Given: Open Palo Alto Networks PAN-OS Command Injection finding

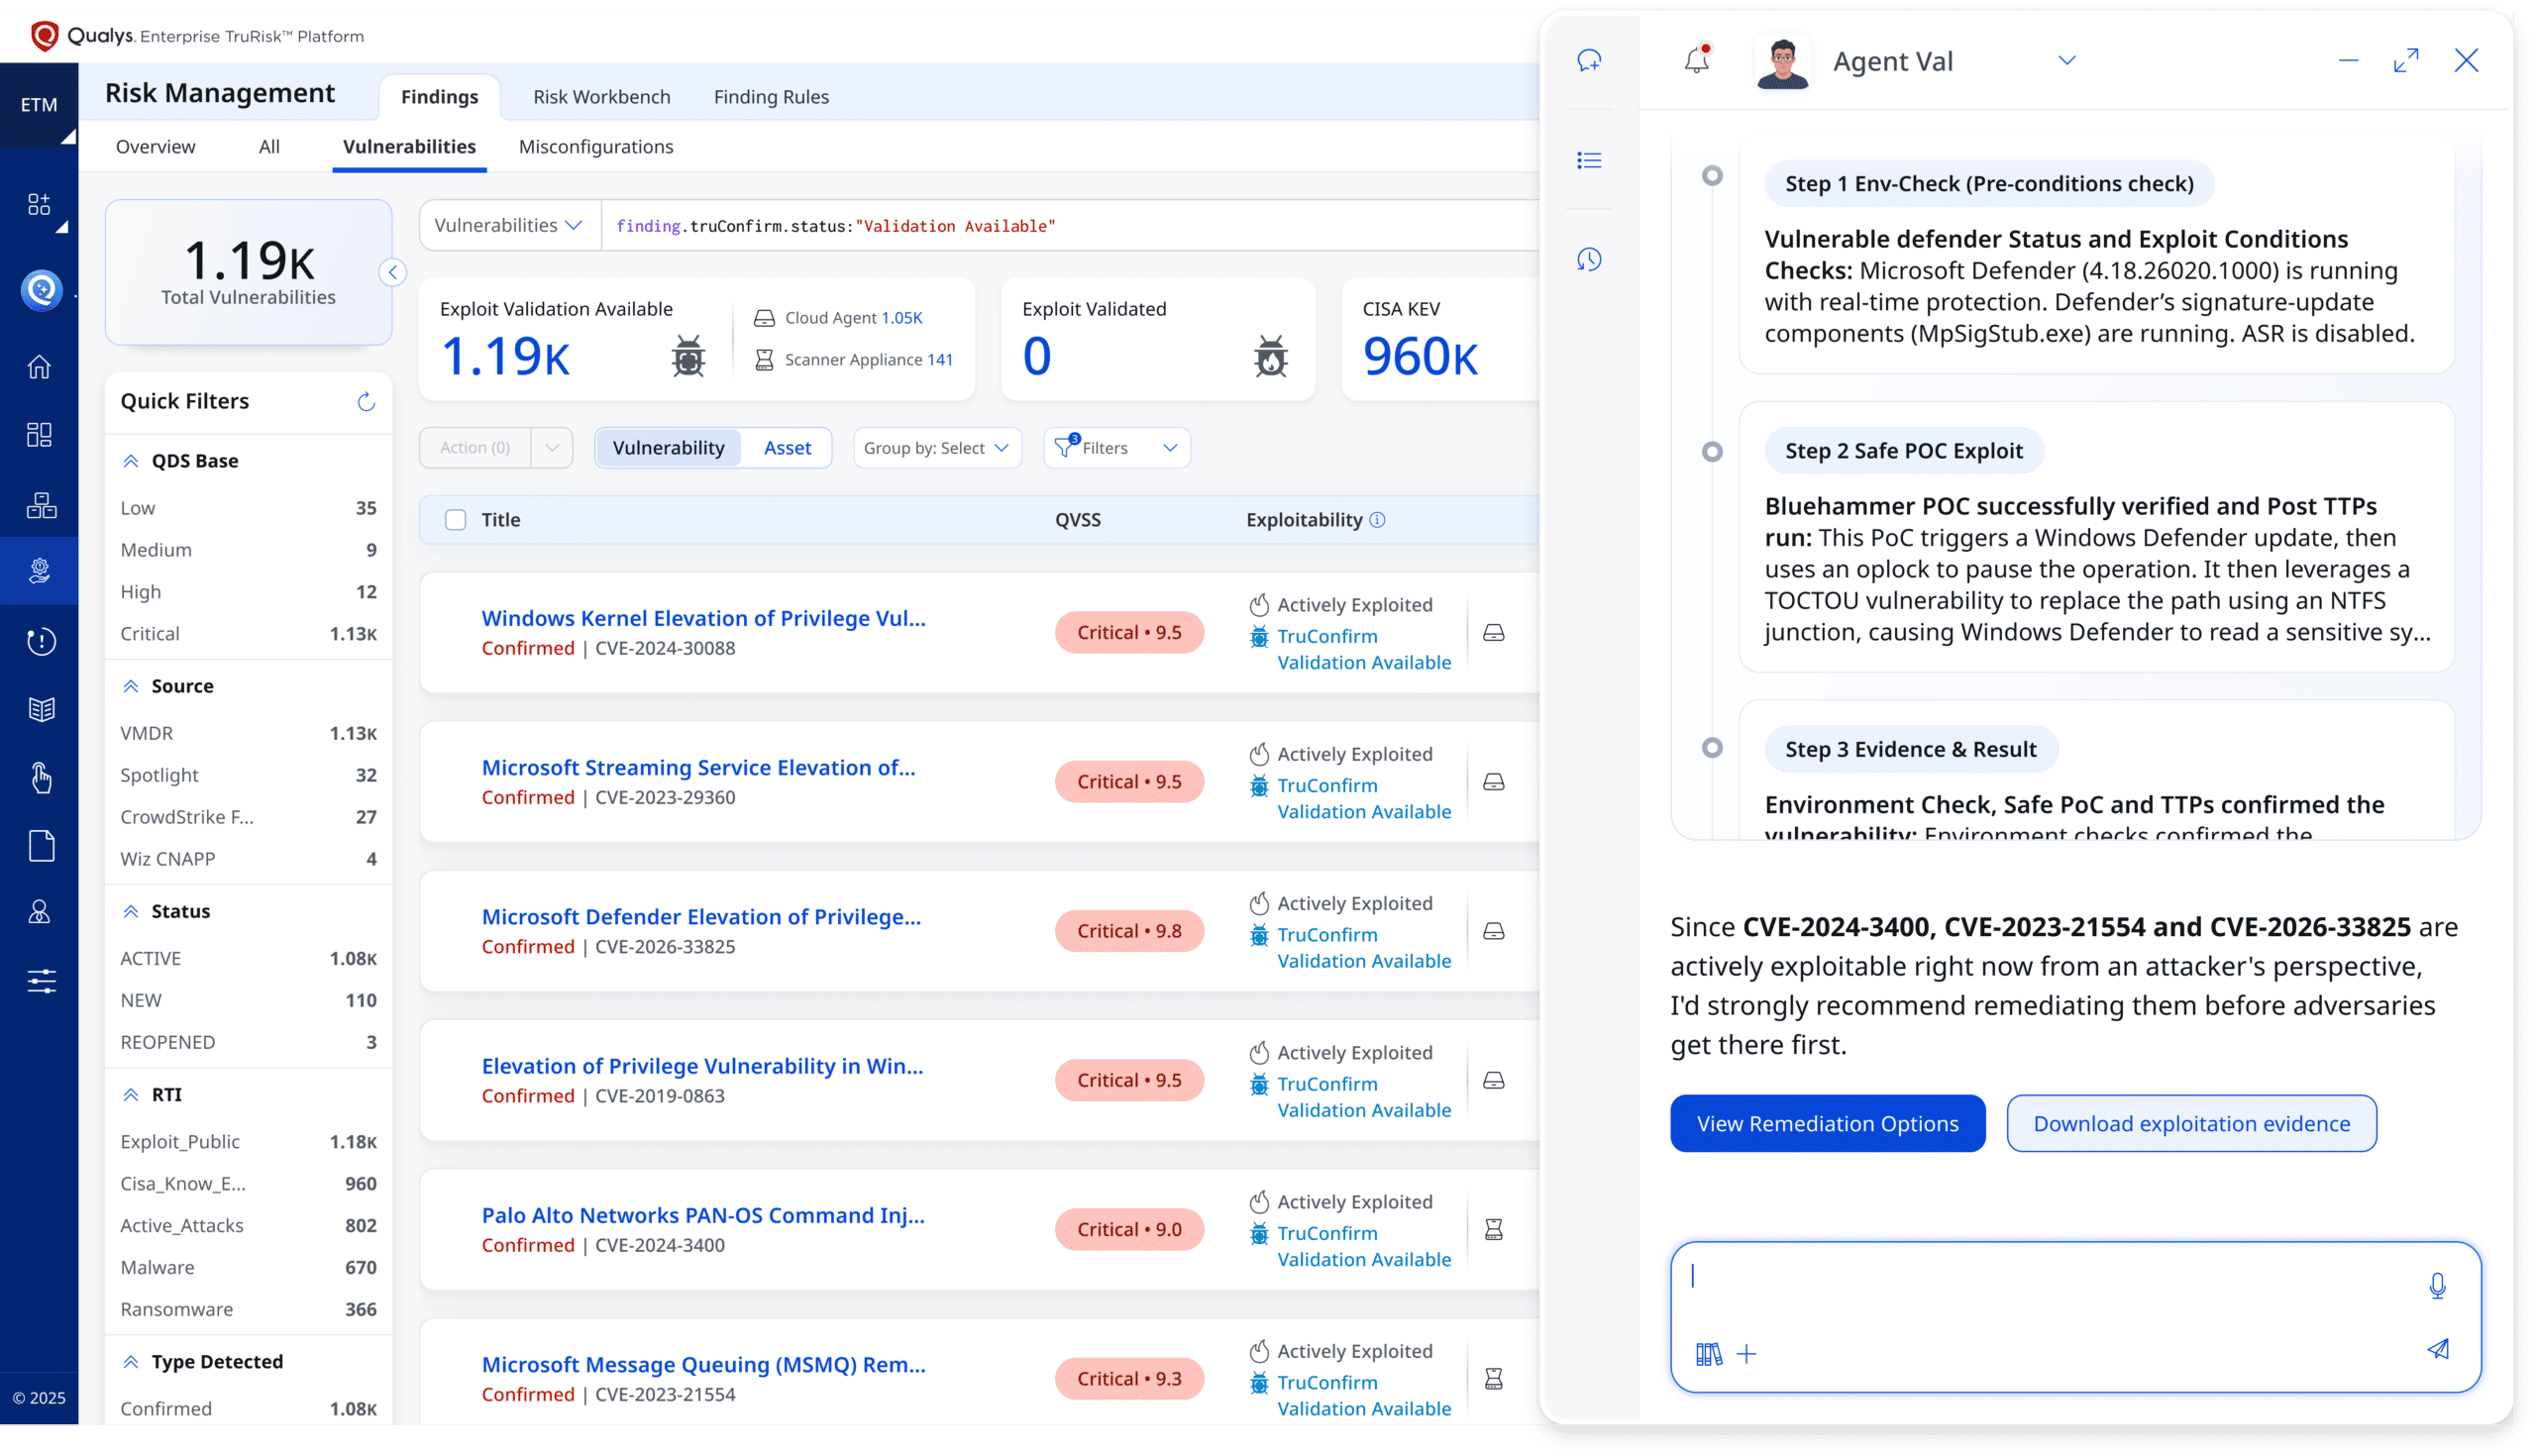Looking at the screenshot, I should point(703,1216).
